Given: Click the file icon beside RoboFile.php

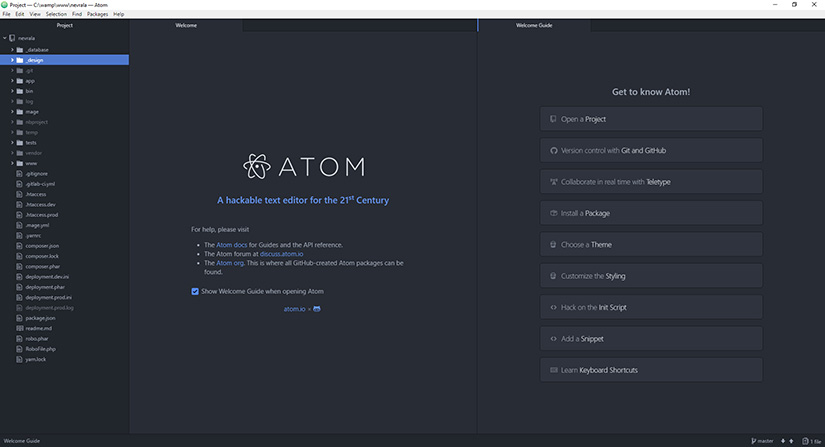Looking at the screenshot, I should click(x=19, y=349).
